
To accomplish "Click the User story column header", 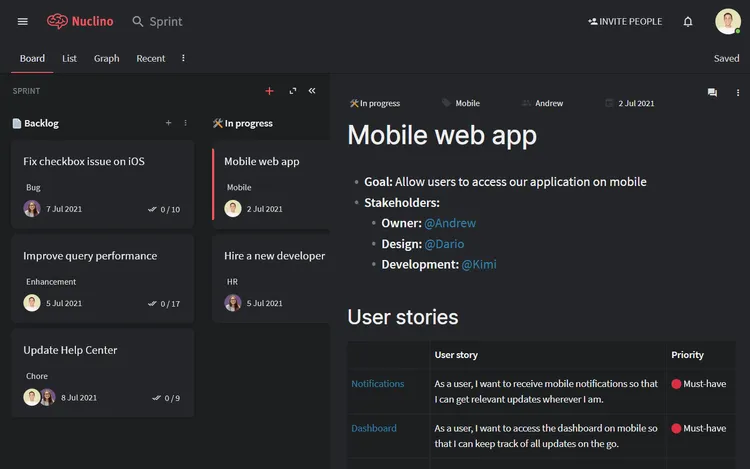I will (x=456, y=355).
